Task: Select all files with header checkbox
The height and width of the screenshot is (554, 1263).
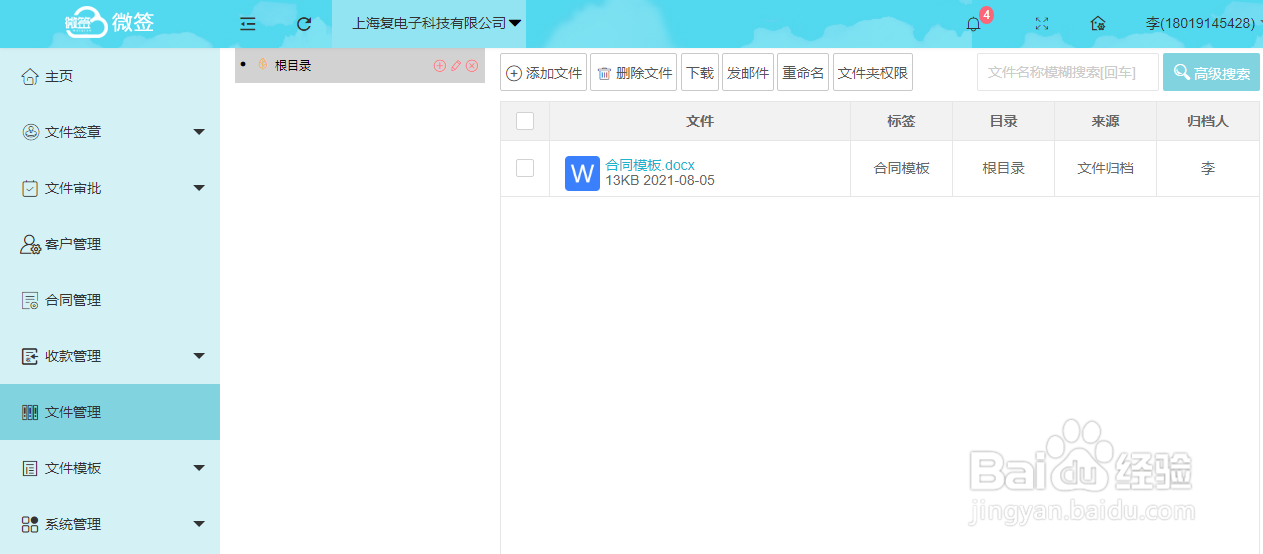Action: tap(525, 121)
